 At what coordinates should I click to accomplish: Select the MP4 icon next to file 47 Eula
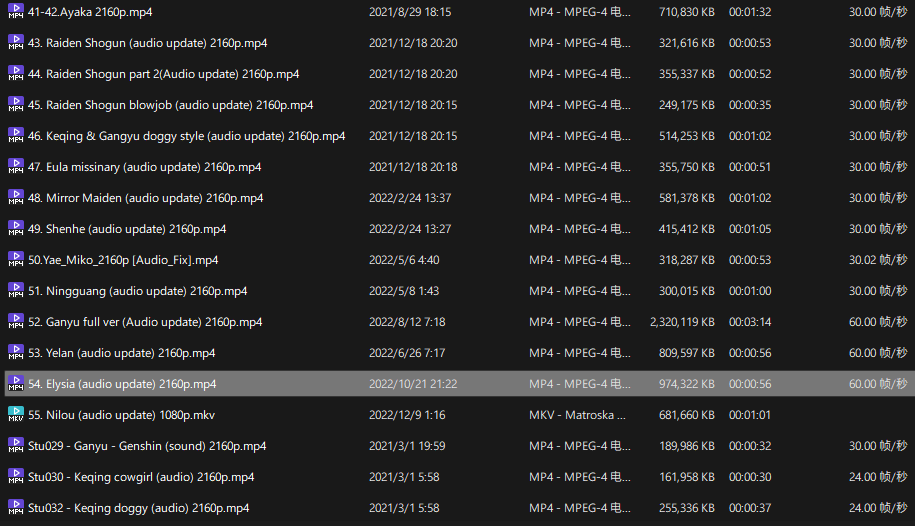16,166
